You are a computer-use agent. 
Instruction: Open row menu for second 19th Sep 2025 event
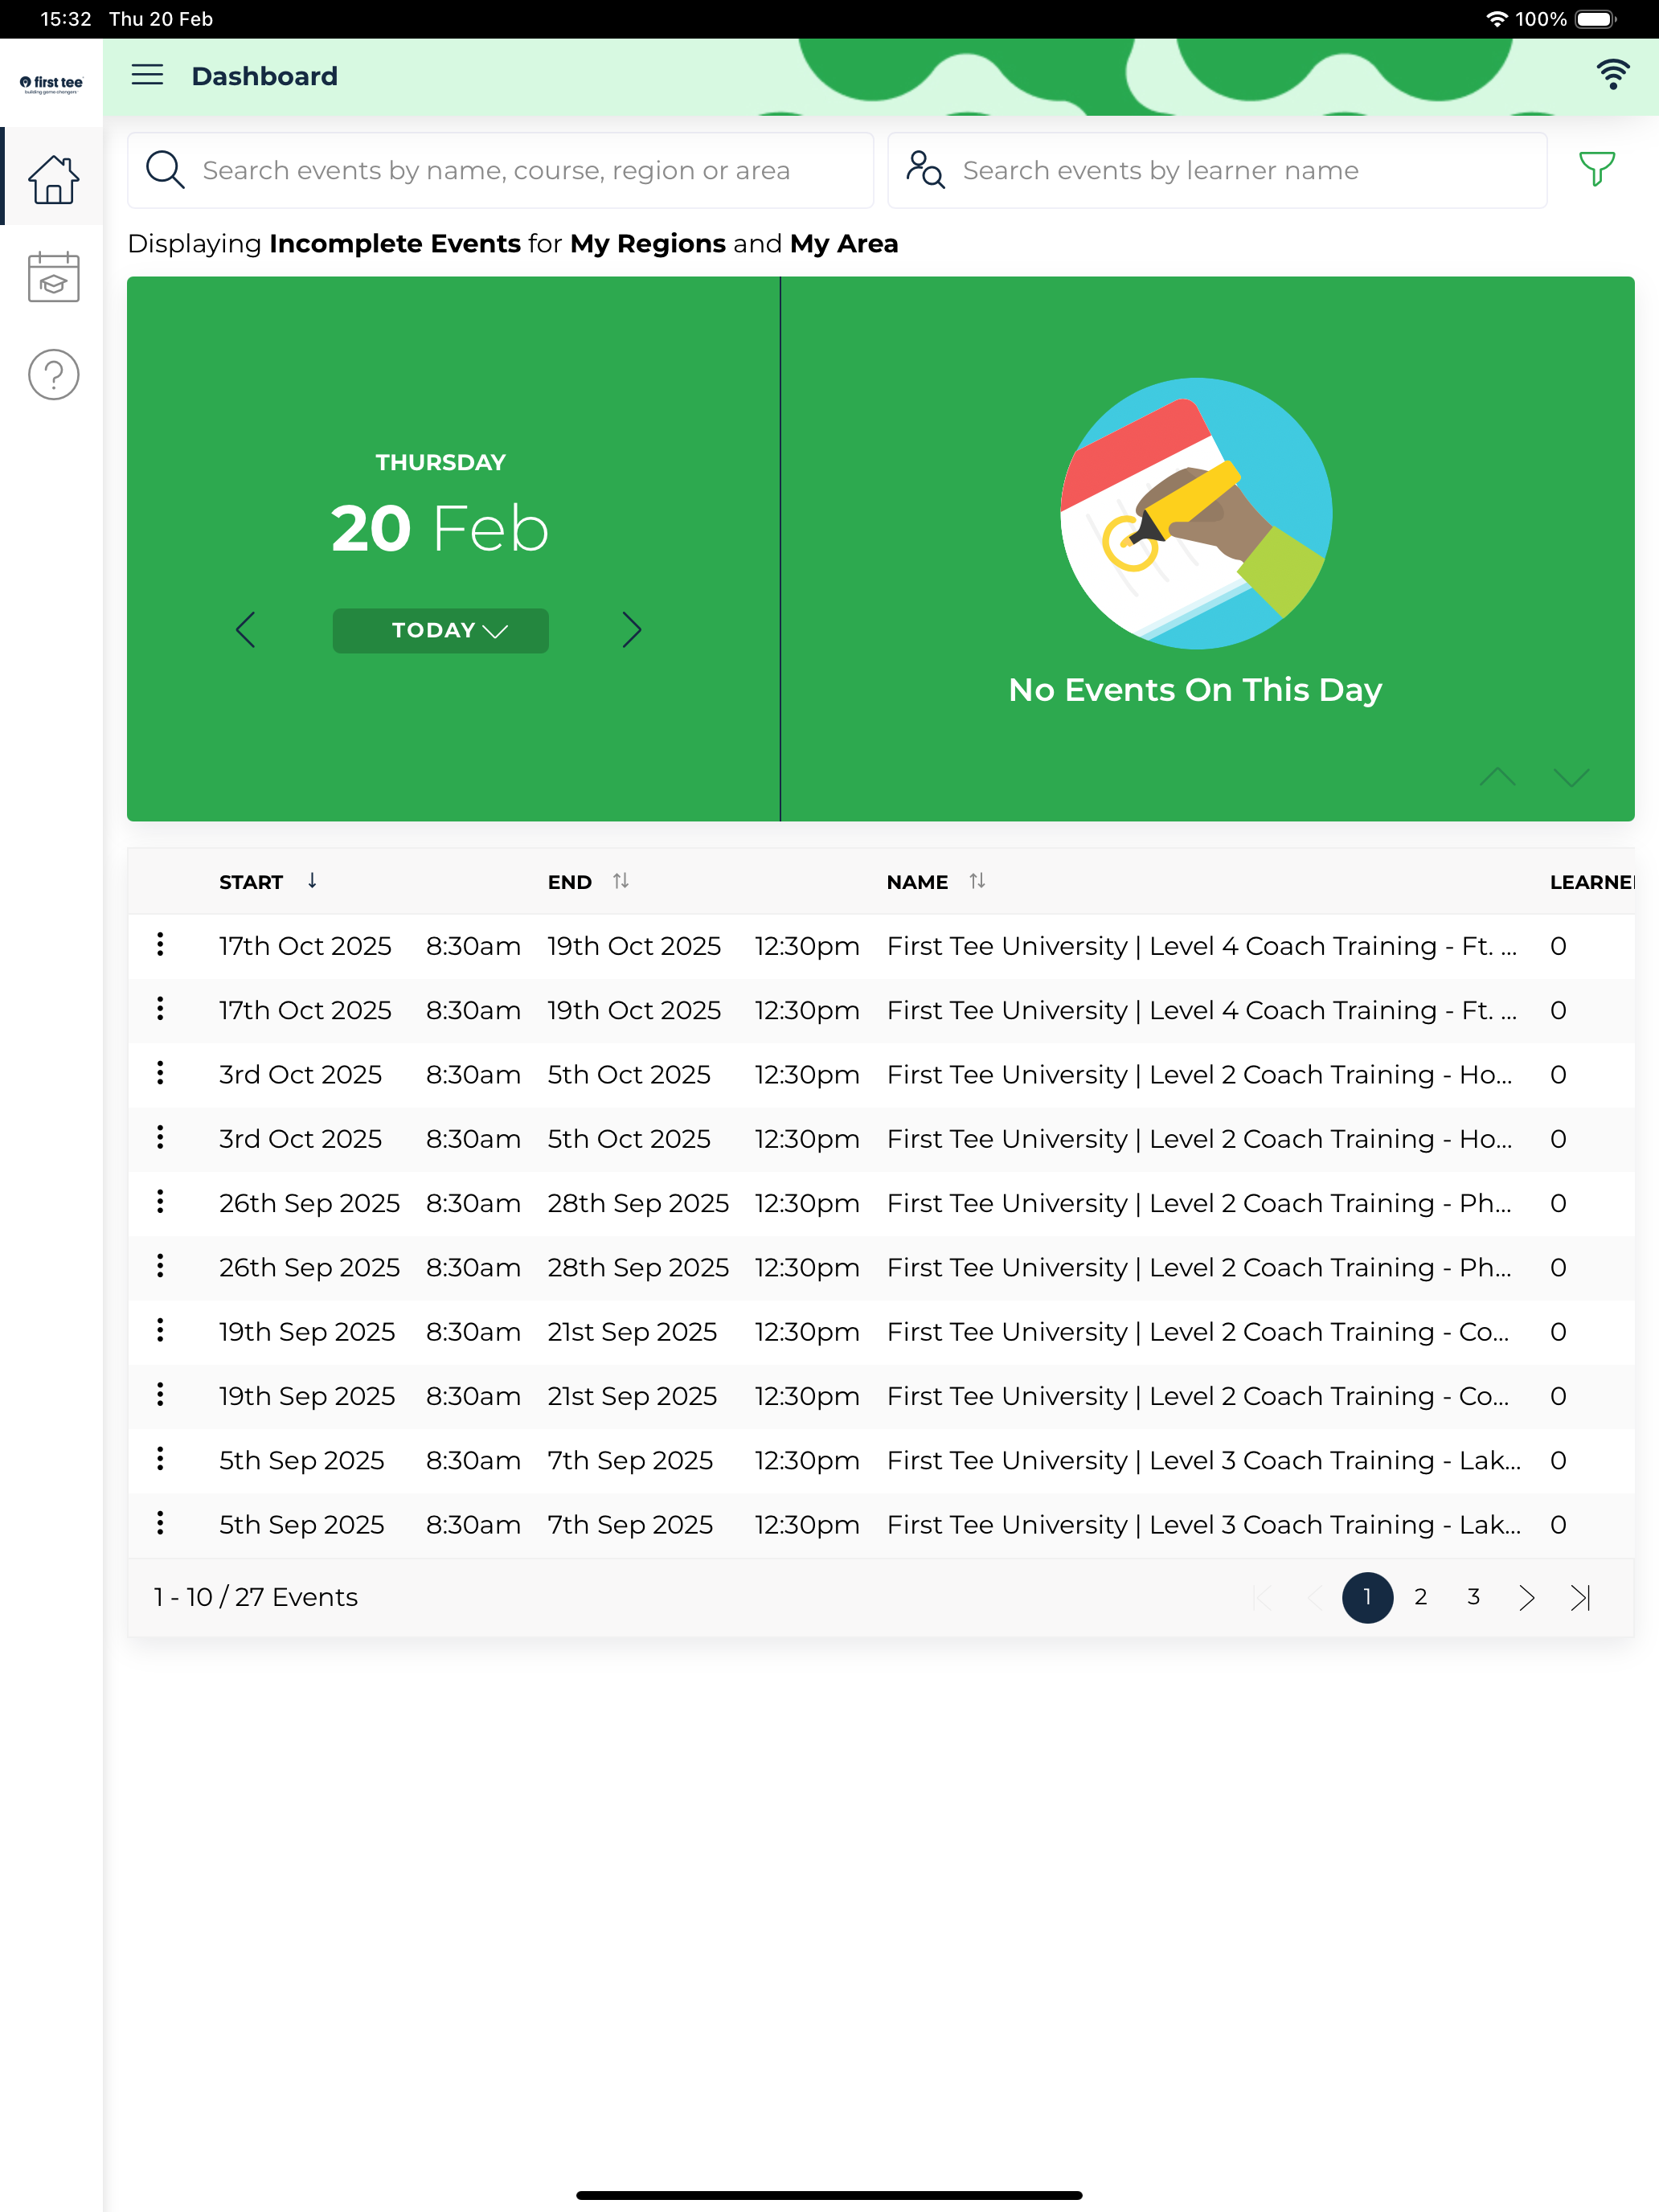(x=160, y=1395)
